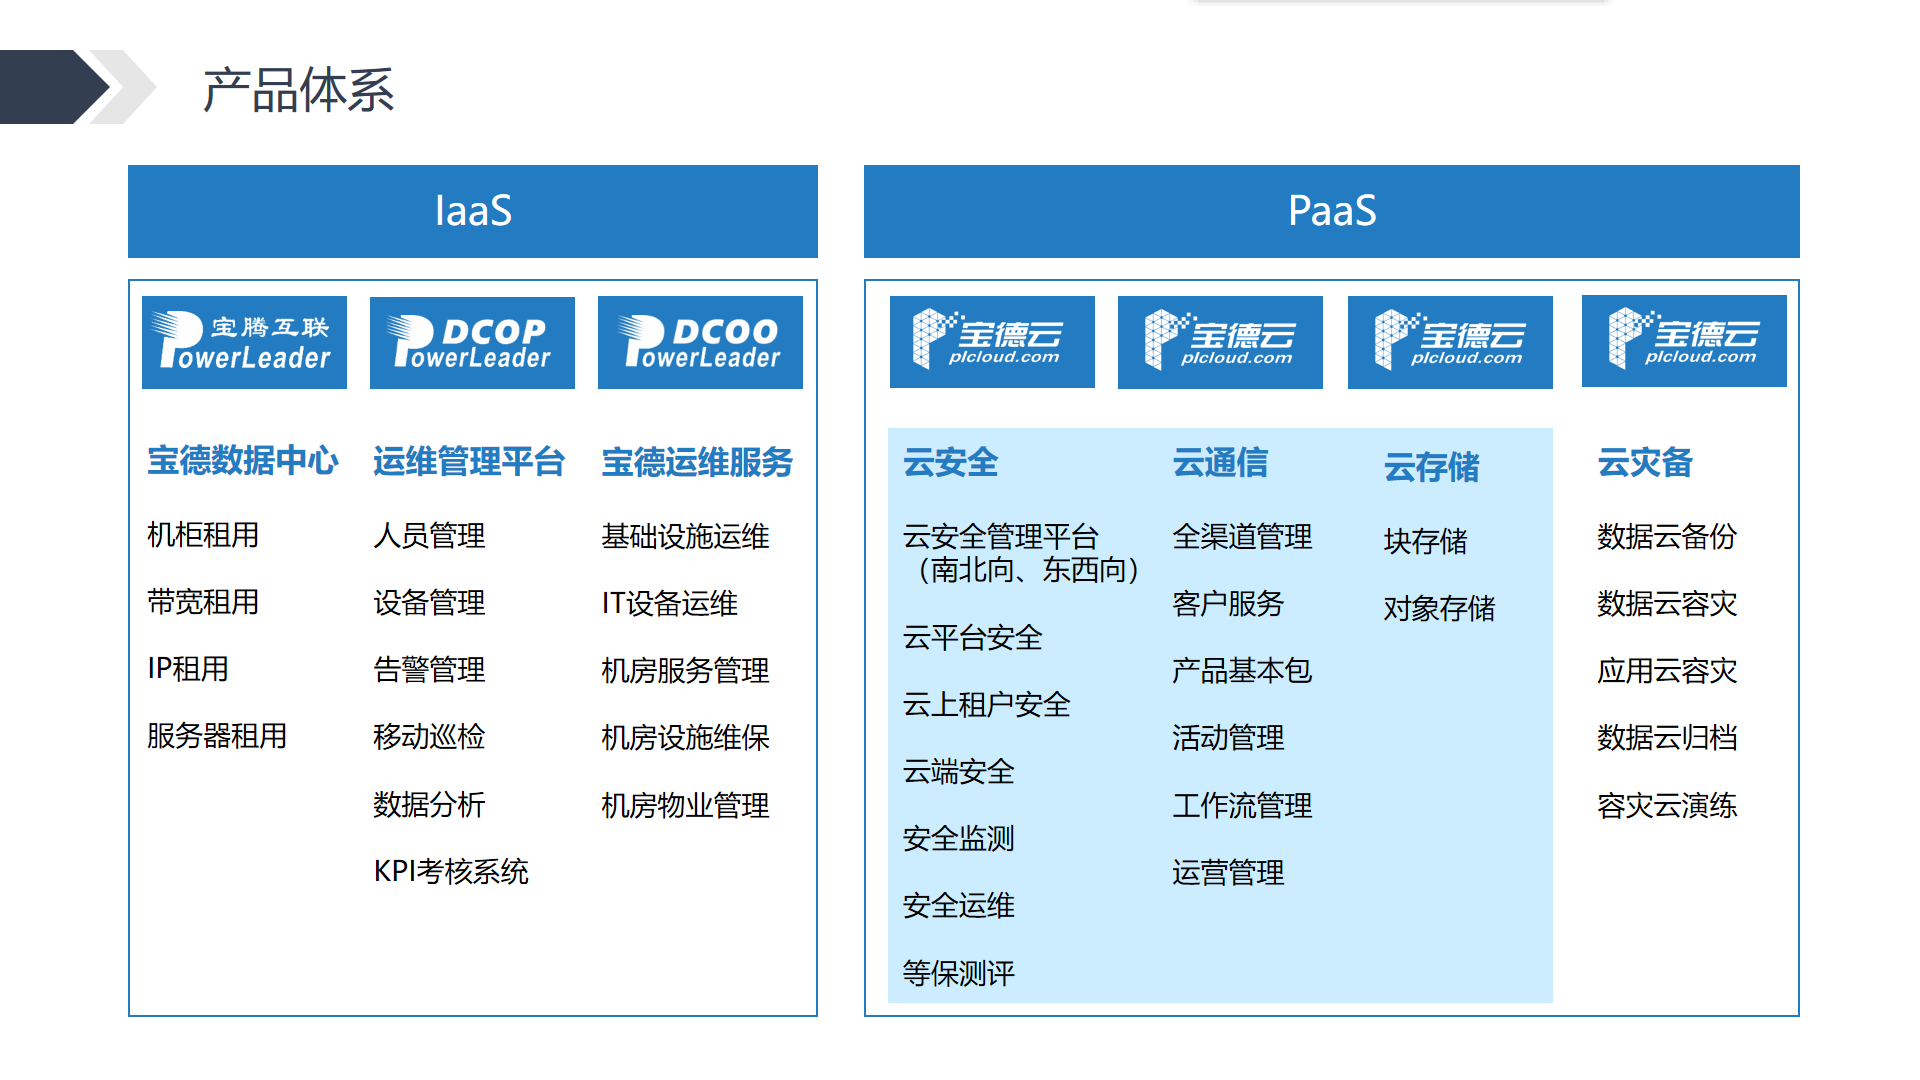Click the DCOP PowerLeader logo
This screenshot has height=1080, width=1920.
click(472, 342)
